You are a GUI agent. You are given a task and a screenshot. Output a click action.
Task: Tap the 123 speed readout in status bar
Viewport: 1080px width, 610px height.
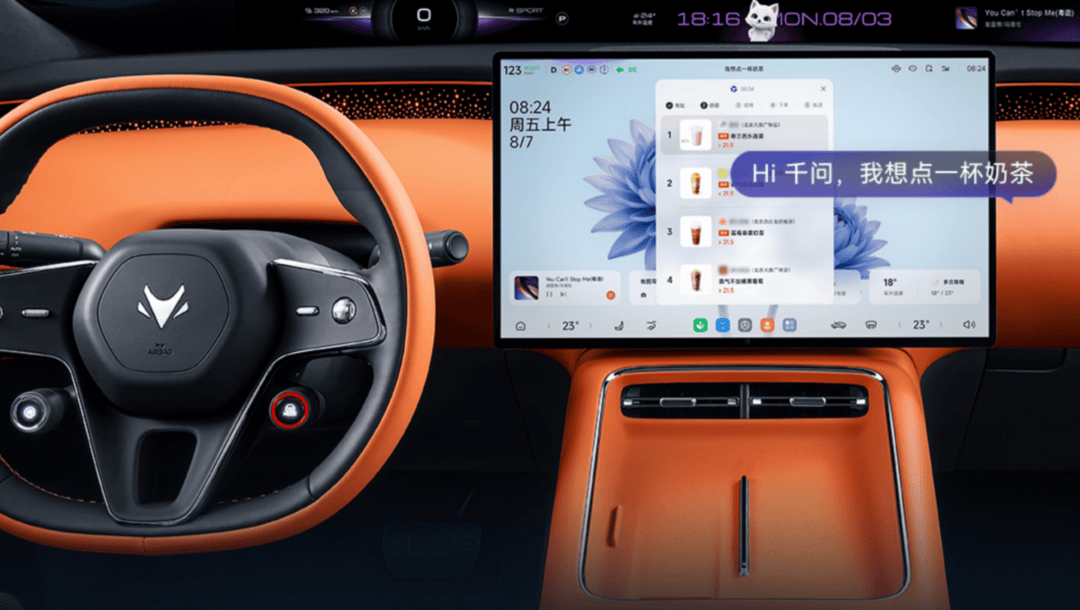pos(512,70)
